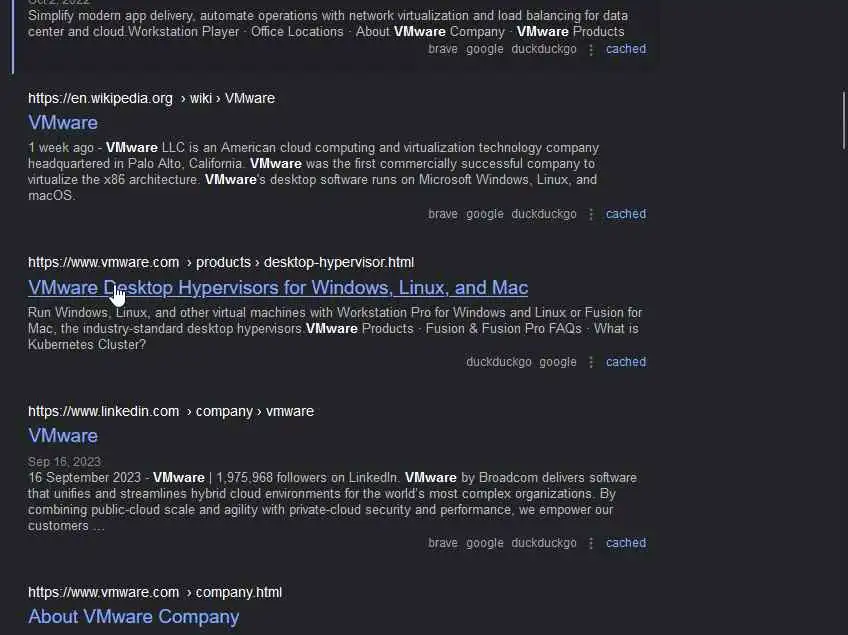Open cached version of Wikipedia VMware result
Screen dimensions: 848x635
[x=626, y=214]
